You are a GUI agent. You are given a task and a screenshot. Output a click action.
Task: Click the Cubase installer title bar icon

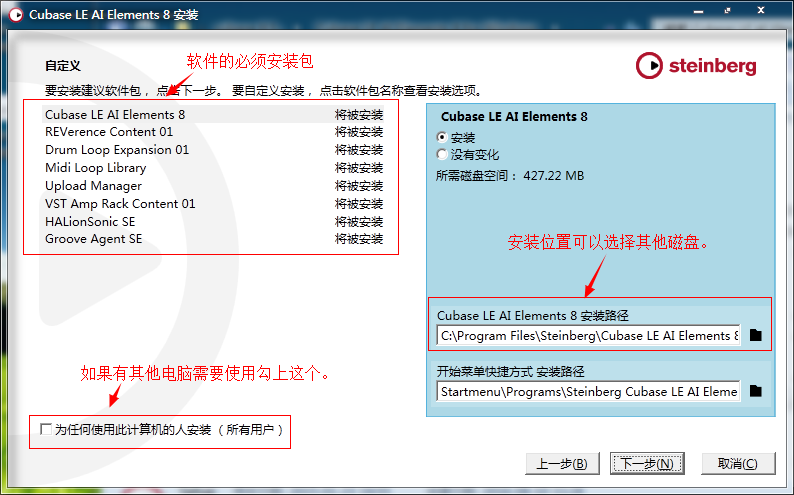tap(15, 15)
